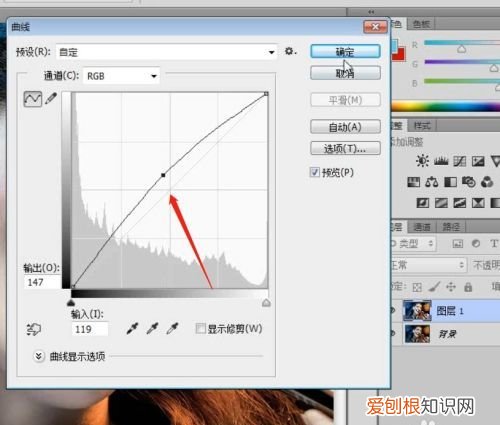Add a Threshold adjustment

(459, 203)
